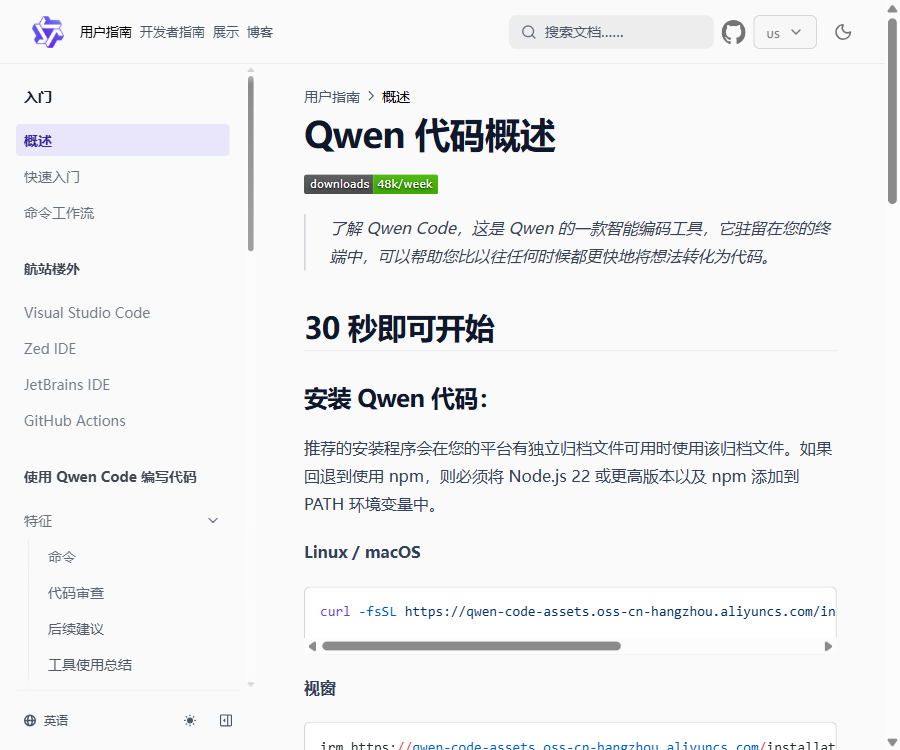Click the sidebar vertical scrollbar thumb
The height and width of the screenshot is (750, 900).
(x=251, y=164)
